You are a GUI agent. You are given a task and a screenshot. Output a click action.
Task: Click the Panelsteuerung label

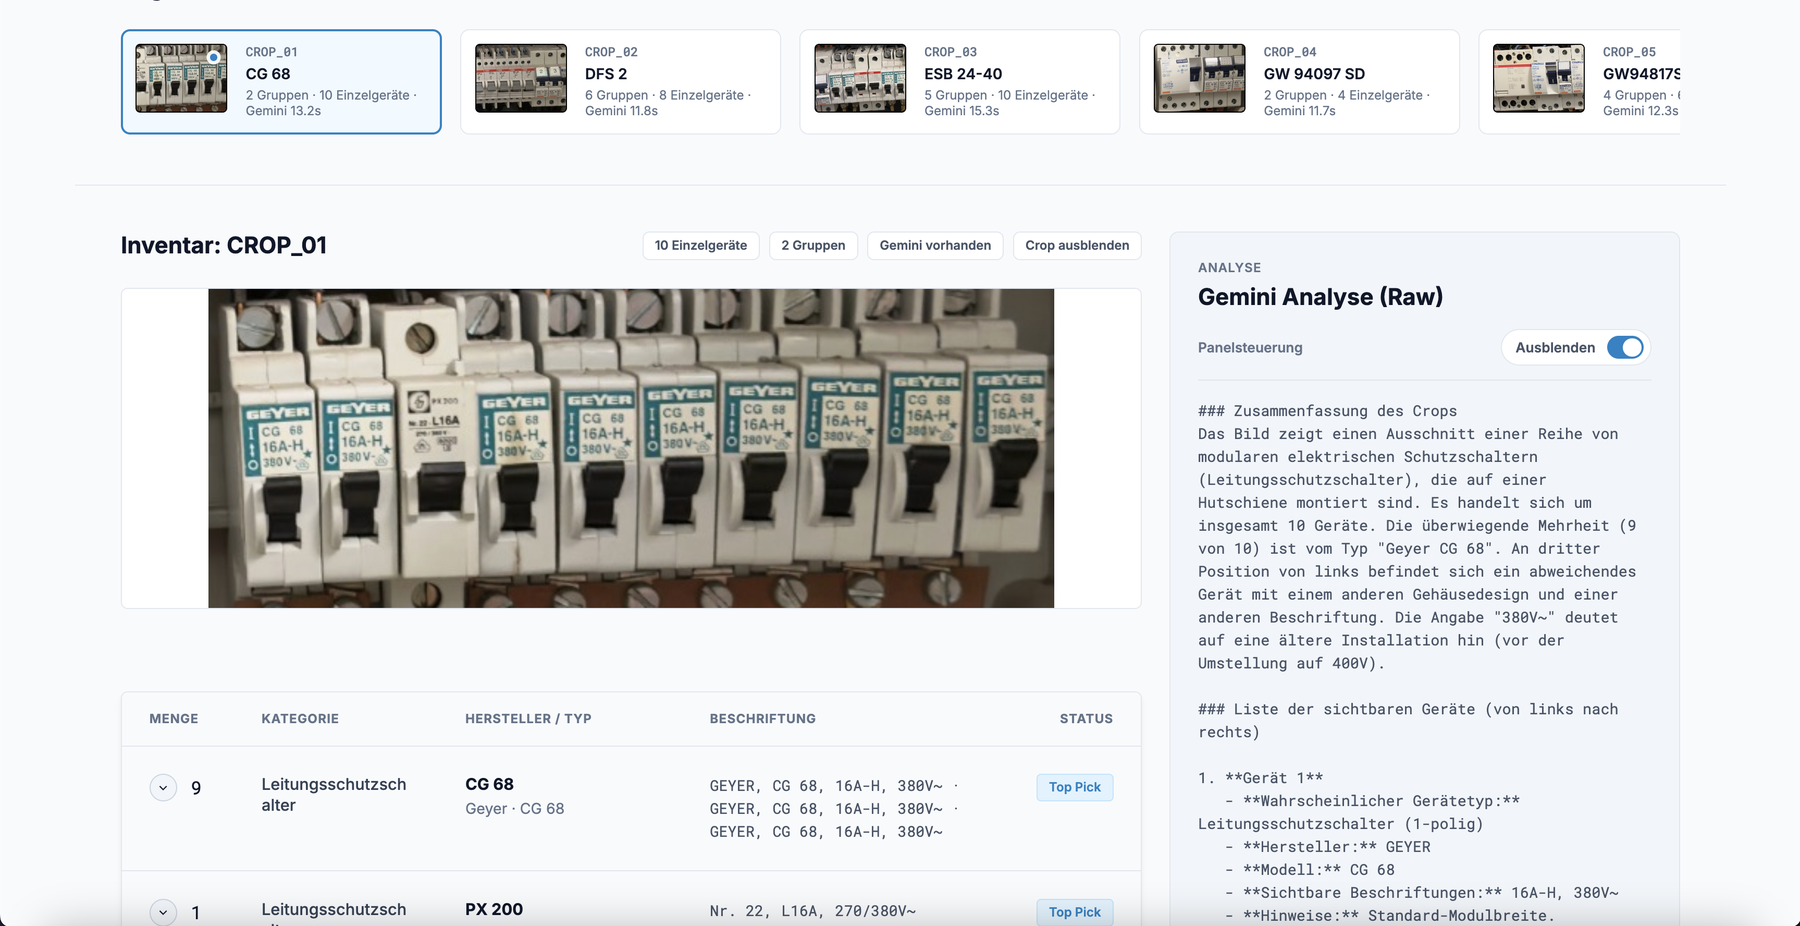[1250, 347]
